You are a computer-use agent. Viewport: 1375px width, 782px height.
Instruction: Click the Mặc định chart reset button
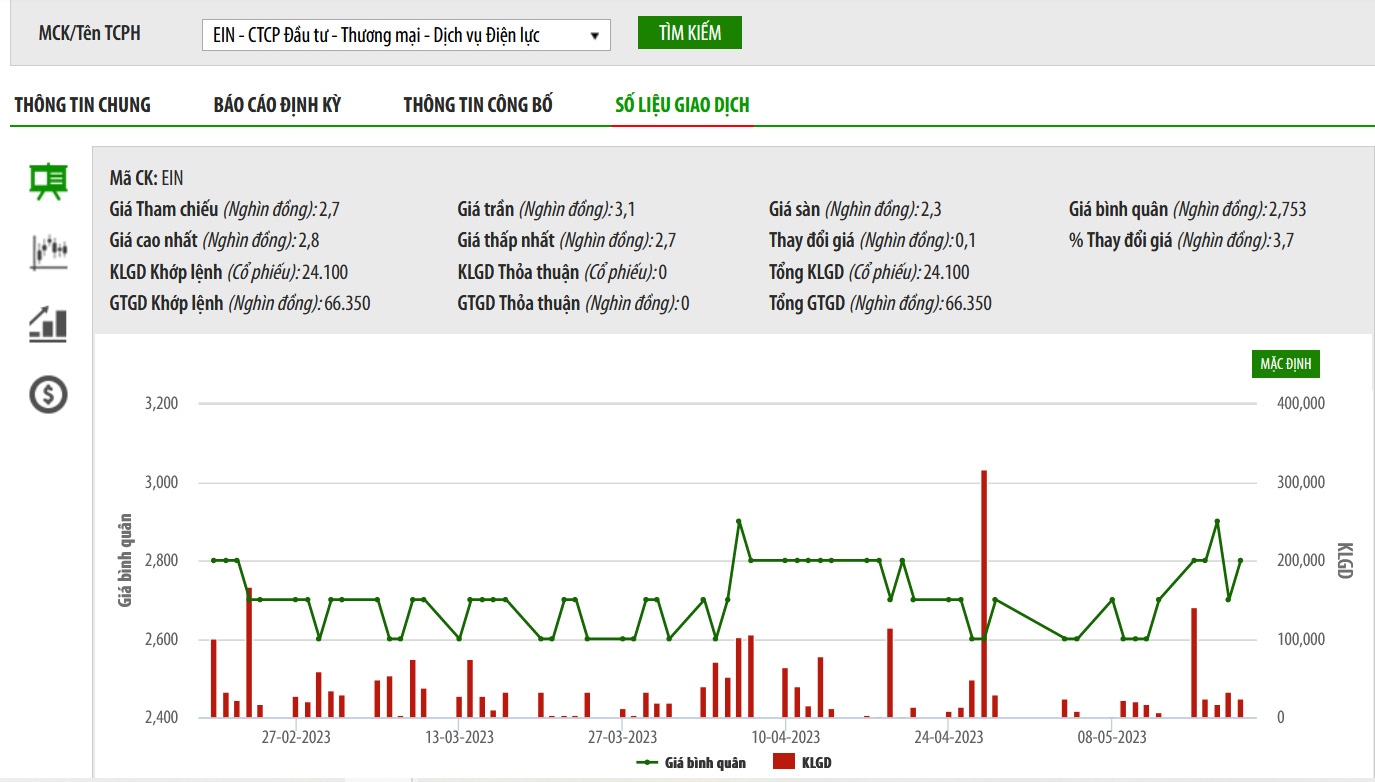pyautogui.click(x=1286, y=364)
